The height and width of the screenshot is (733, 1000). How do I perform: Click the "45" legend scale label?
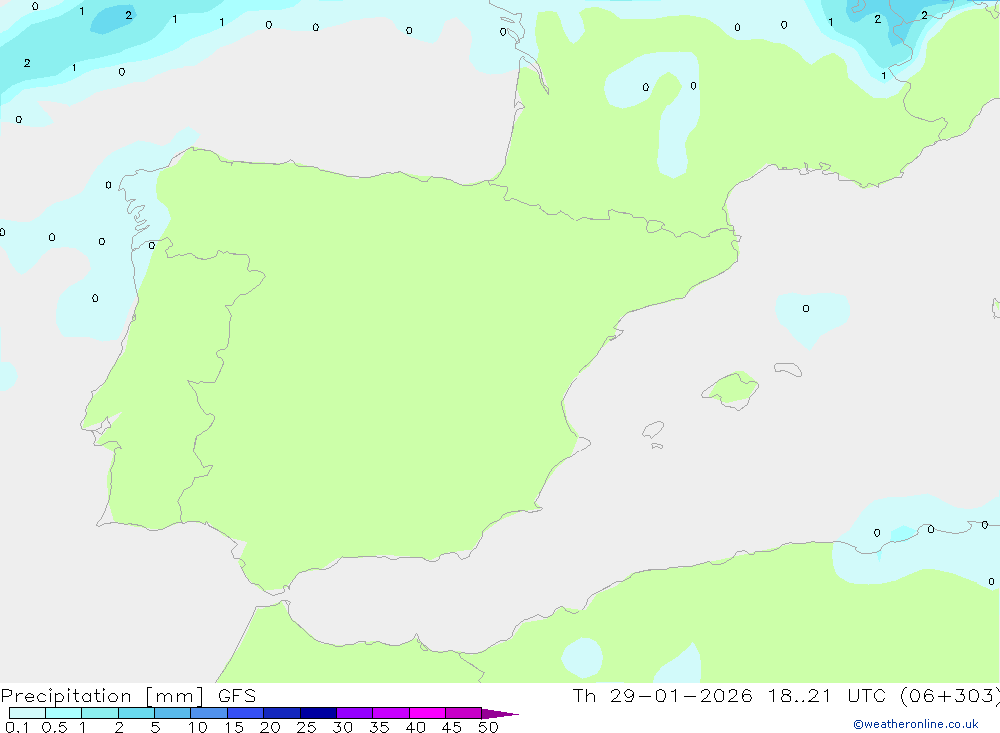(x=452, y=727)
